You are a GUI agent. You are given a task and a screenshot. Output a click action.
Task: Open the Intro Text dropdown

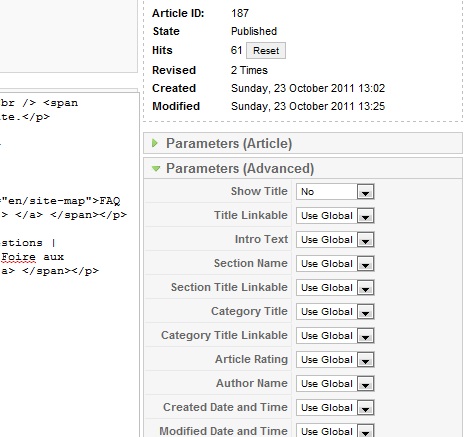pos(335,240)
